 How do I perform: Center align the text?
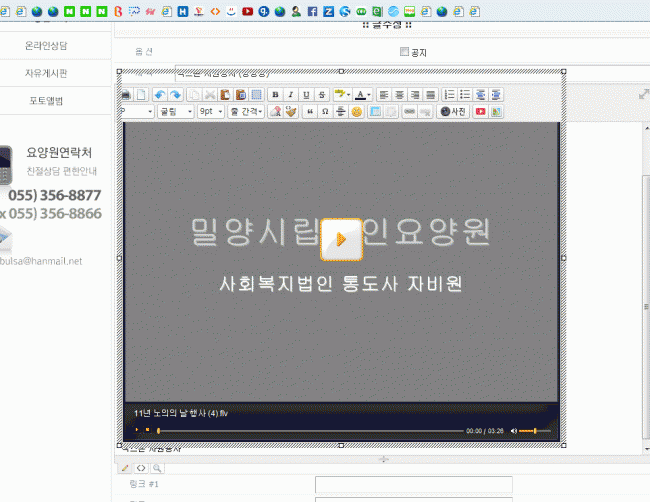coord(399,95)
